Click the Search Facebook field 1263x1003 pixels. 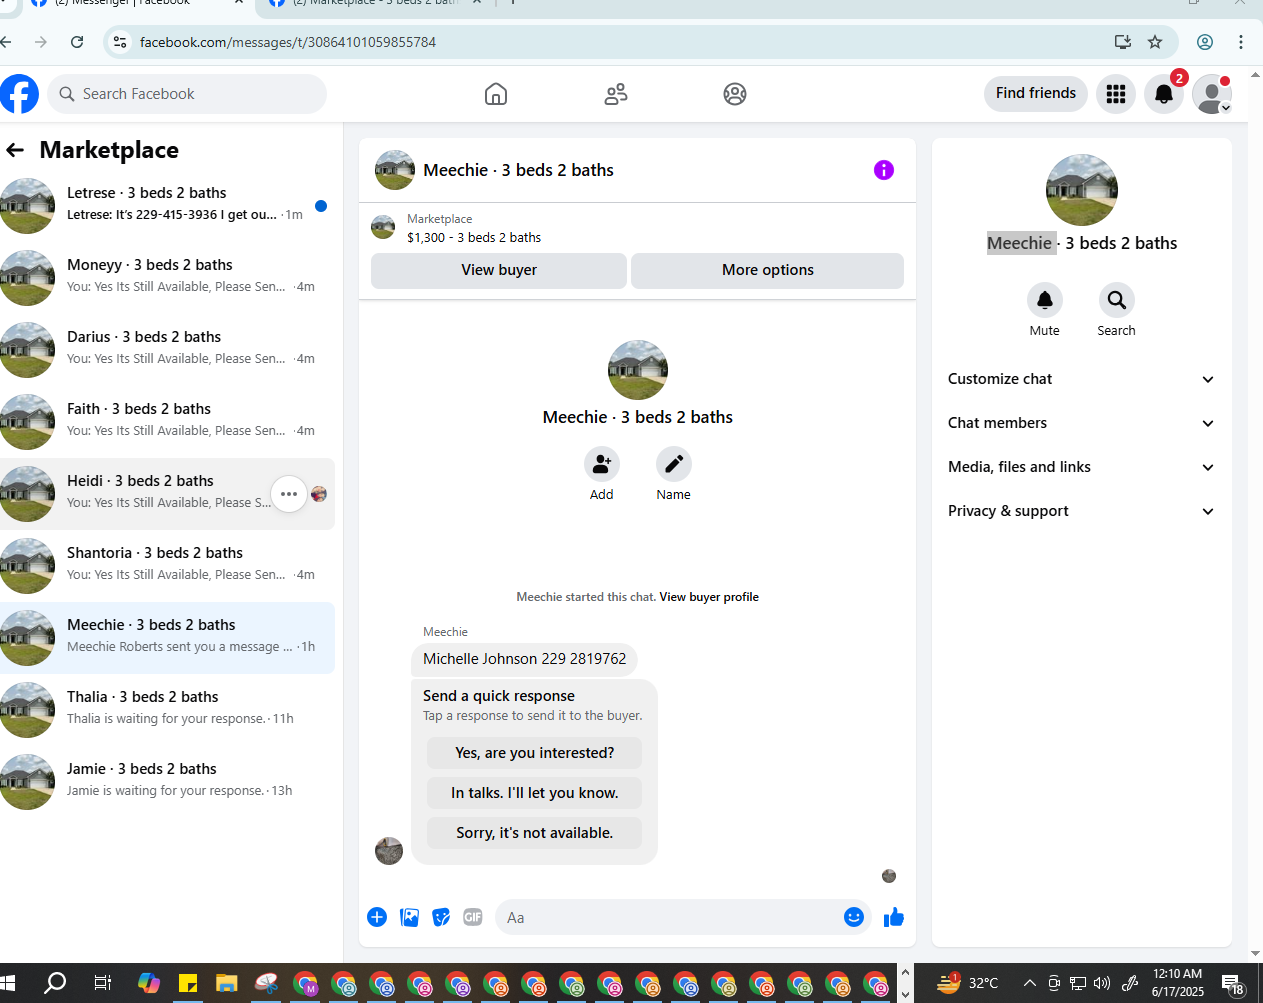point(187,94)
